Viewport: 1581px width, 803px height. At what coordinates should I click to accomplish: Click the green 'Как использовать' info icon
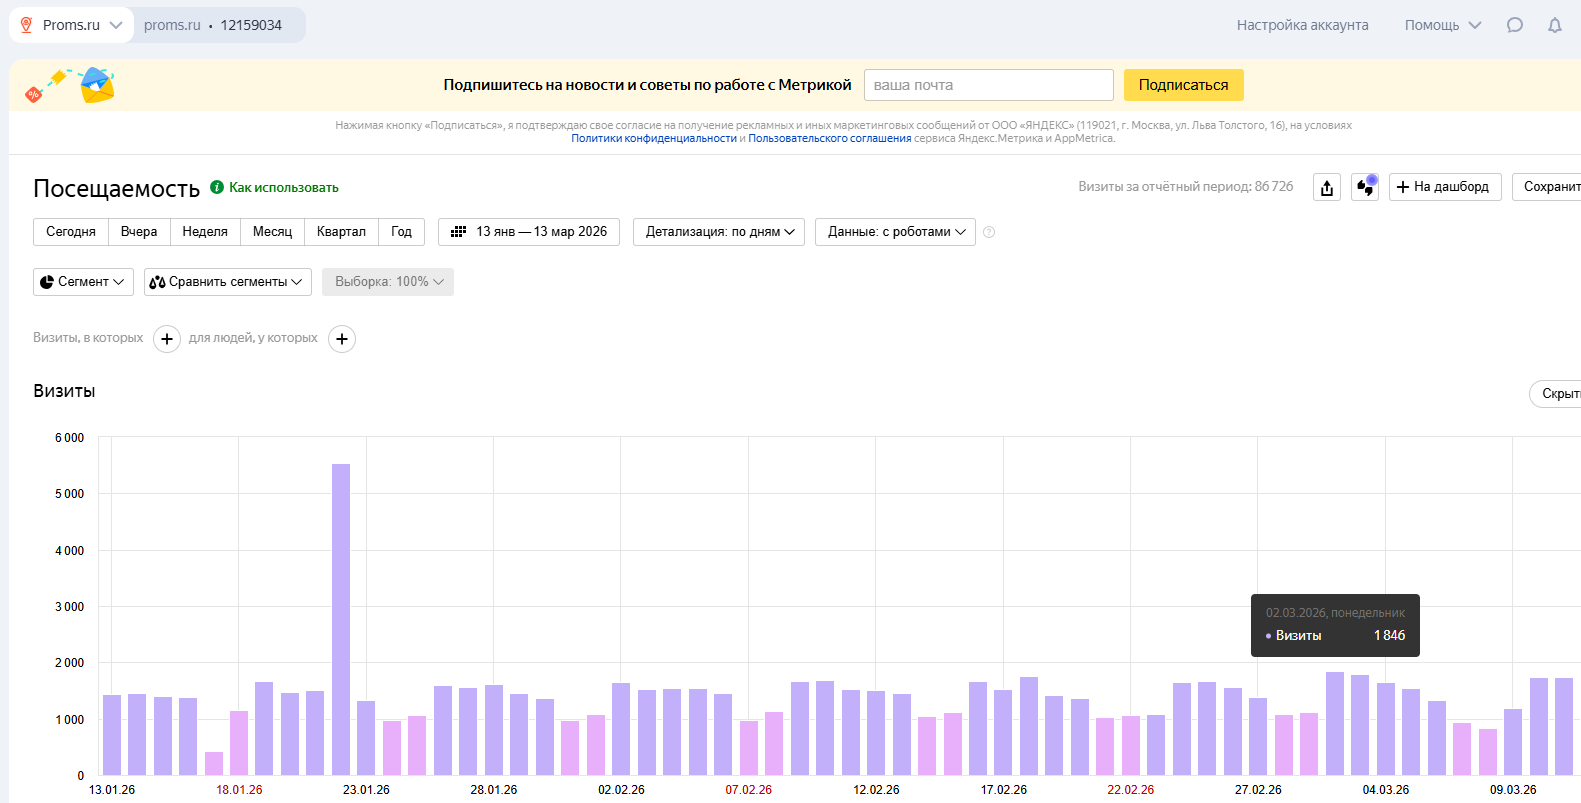point(217,187)
